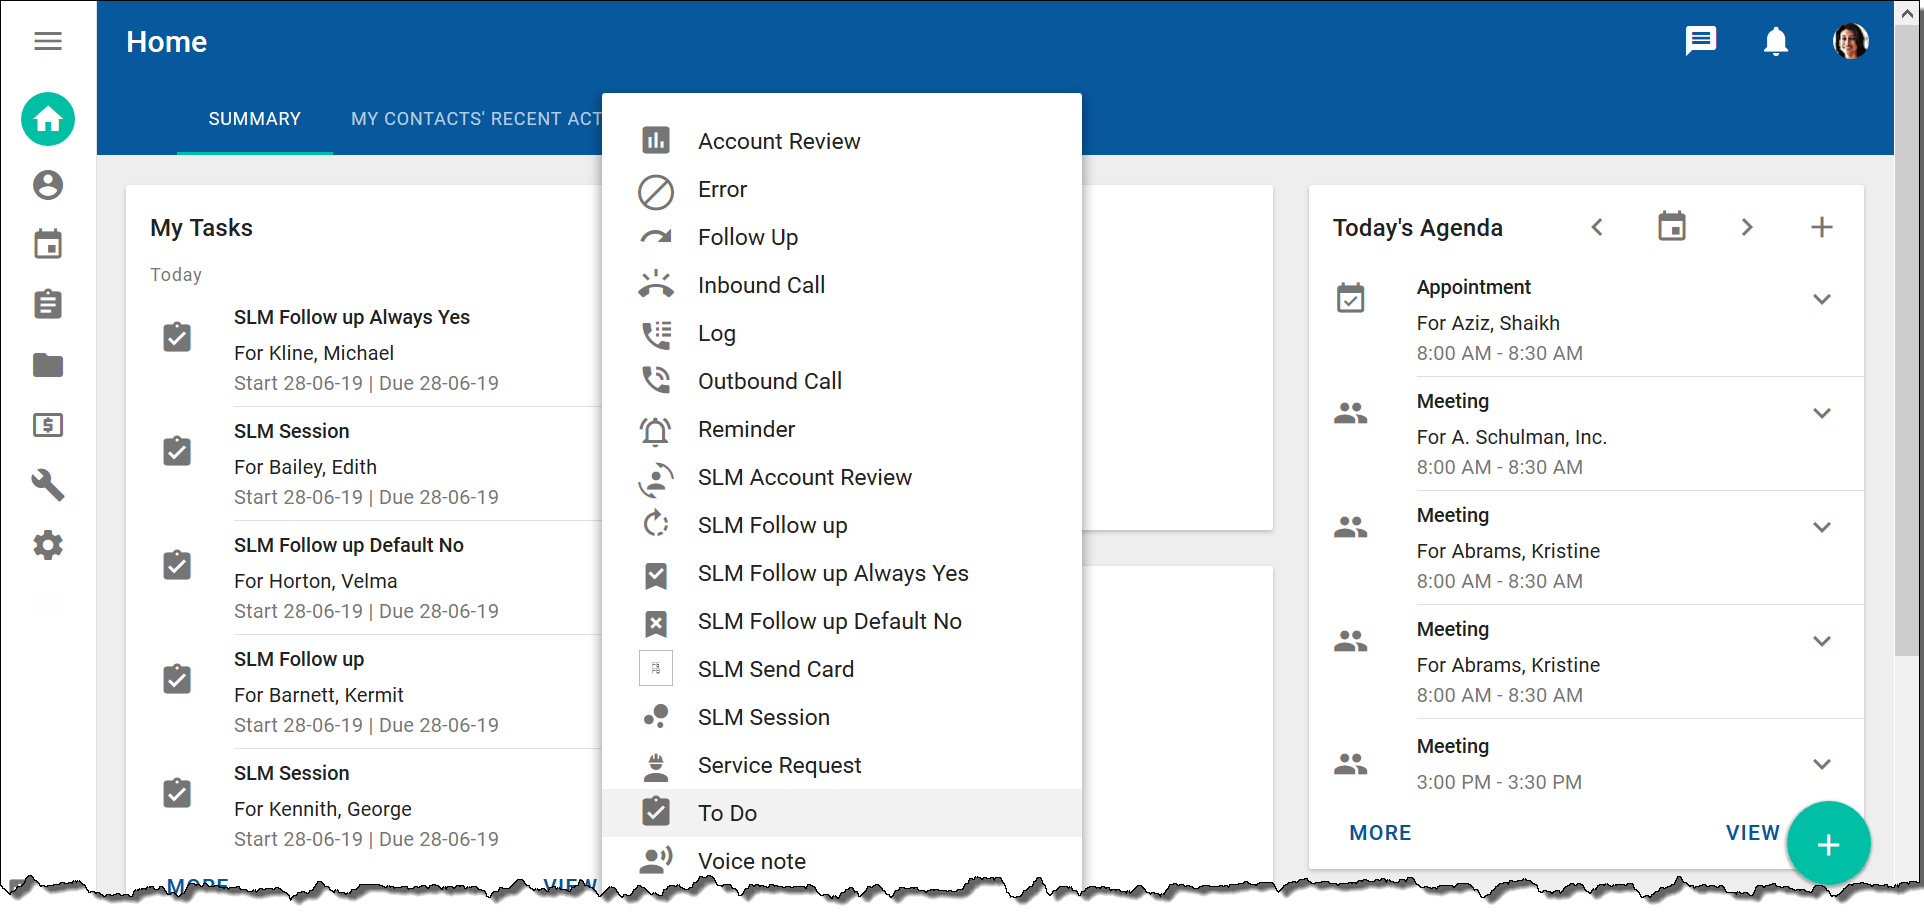
Task: Choose Outbound Call in the menu
Action: pos(769,381)
